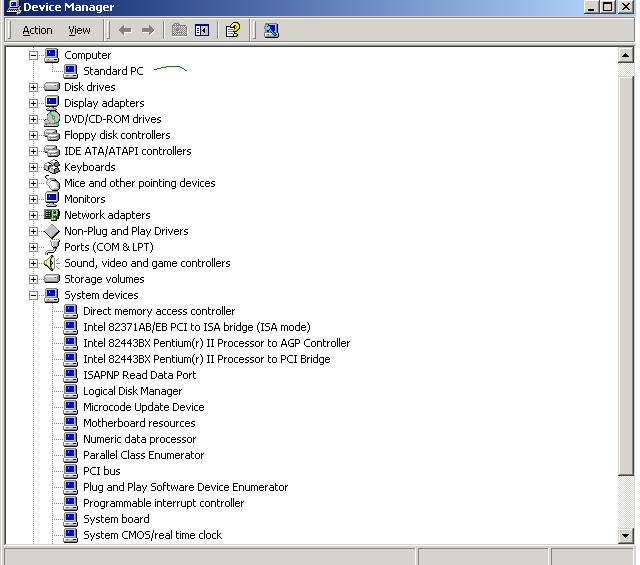Expand Sound, video and game controllers
640x565 pixels.
click(x=33, y=263)
